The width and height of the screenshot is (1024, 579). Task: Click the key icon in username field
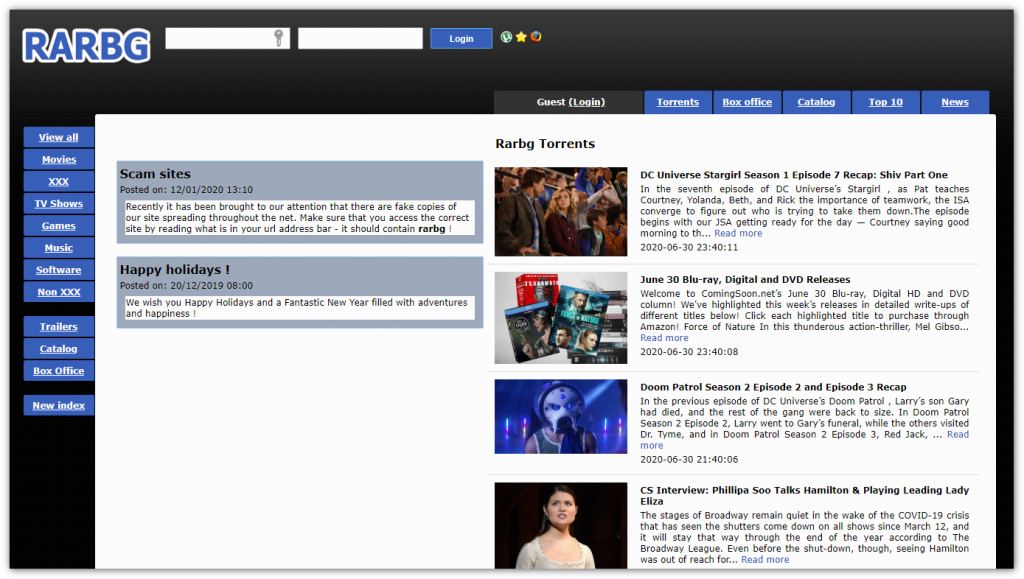279,38
